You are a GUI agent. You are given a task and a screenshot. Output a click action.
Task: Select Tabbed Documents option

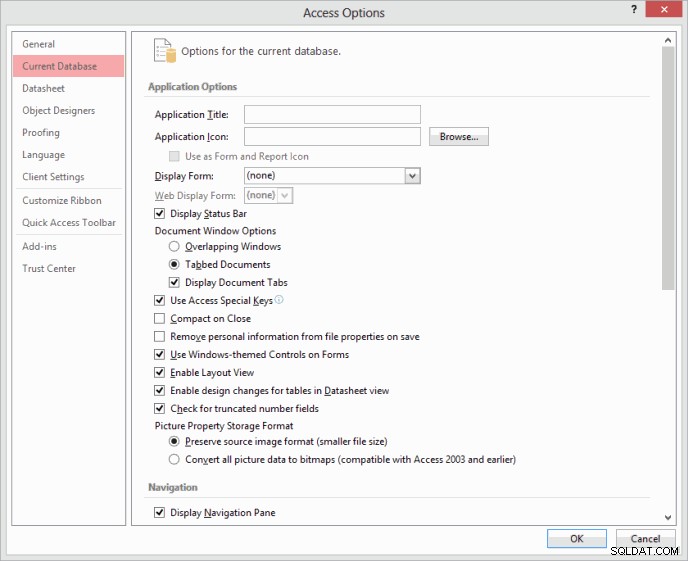174,264
